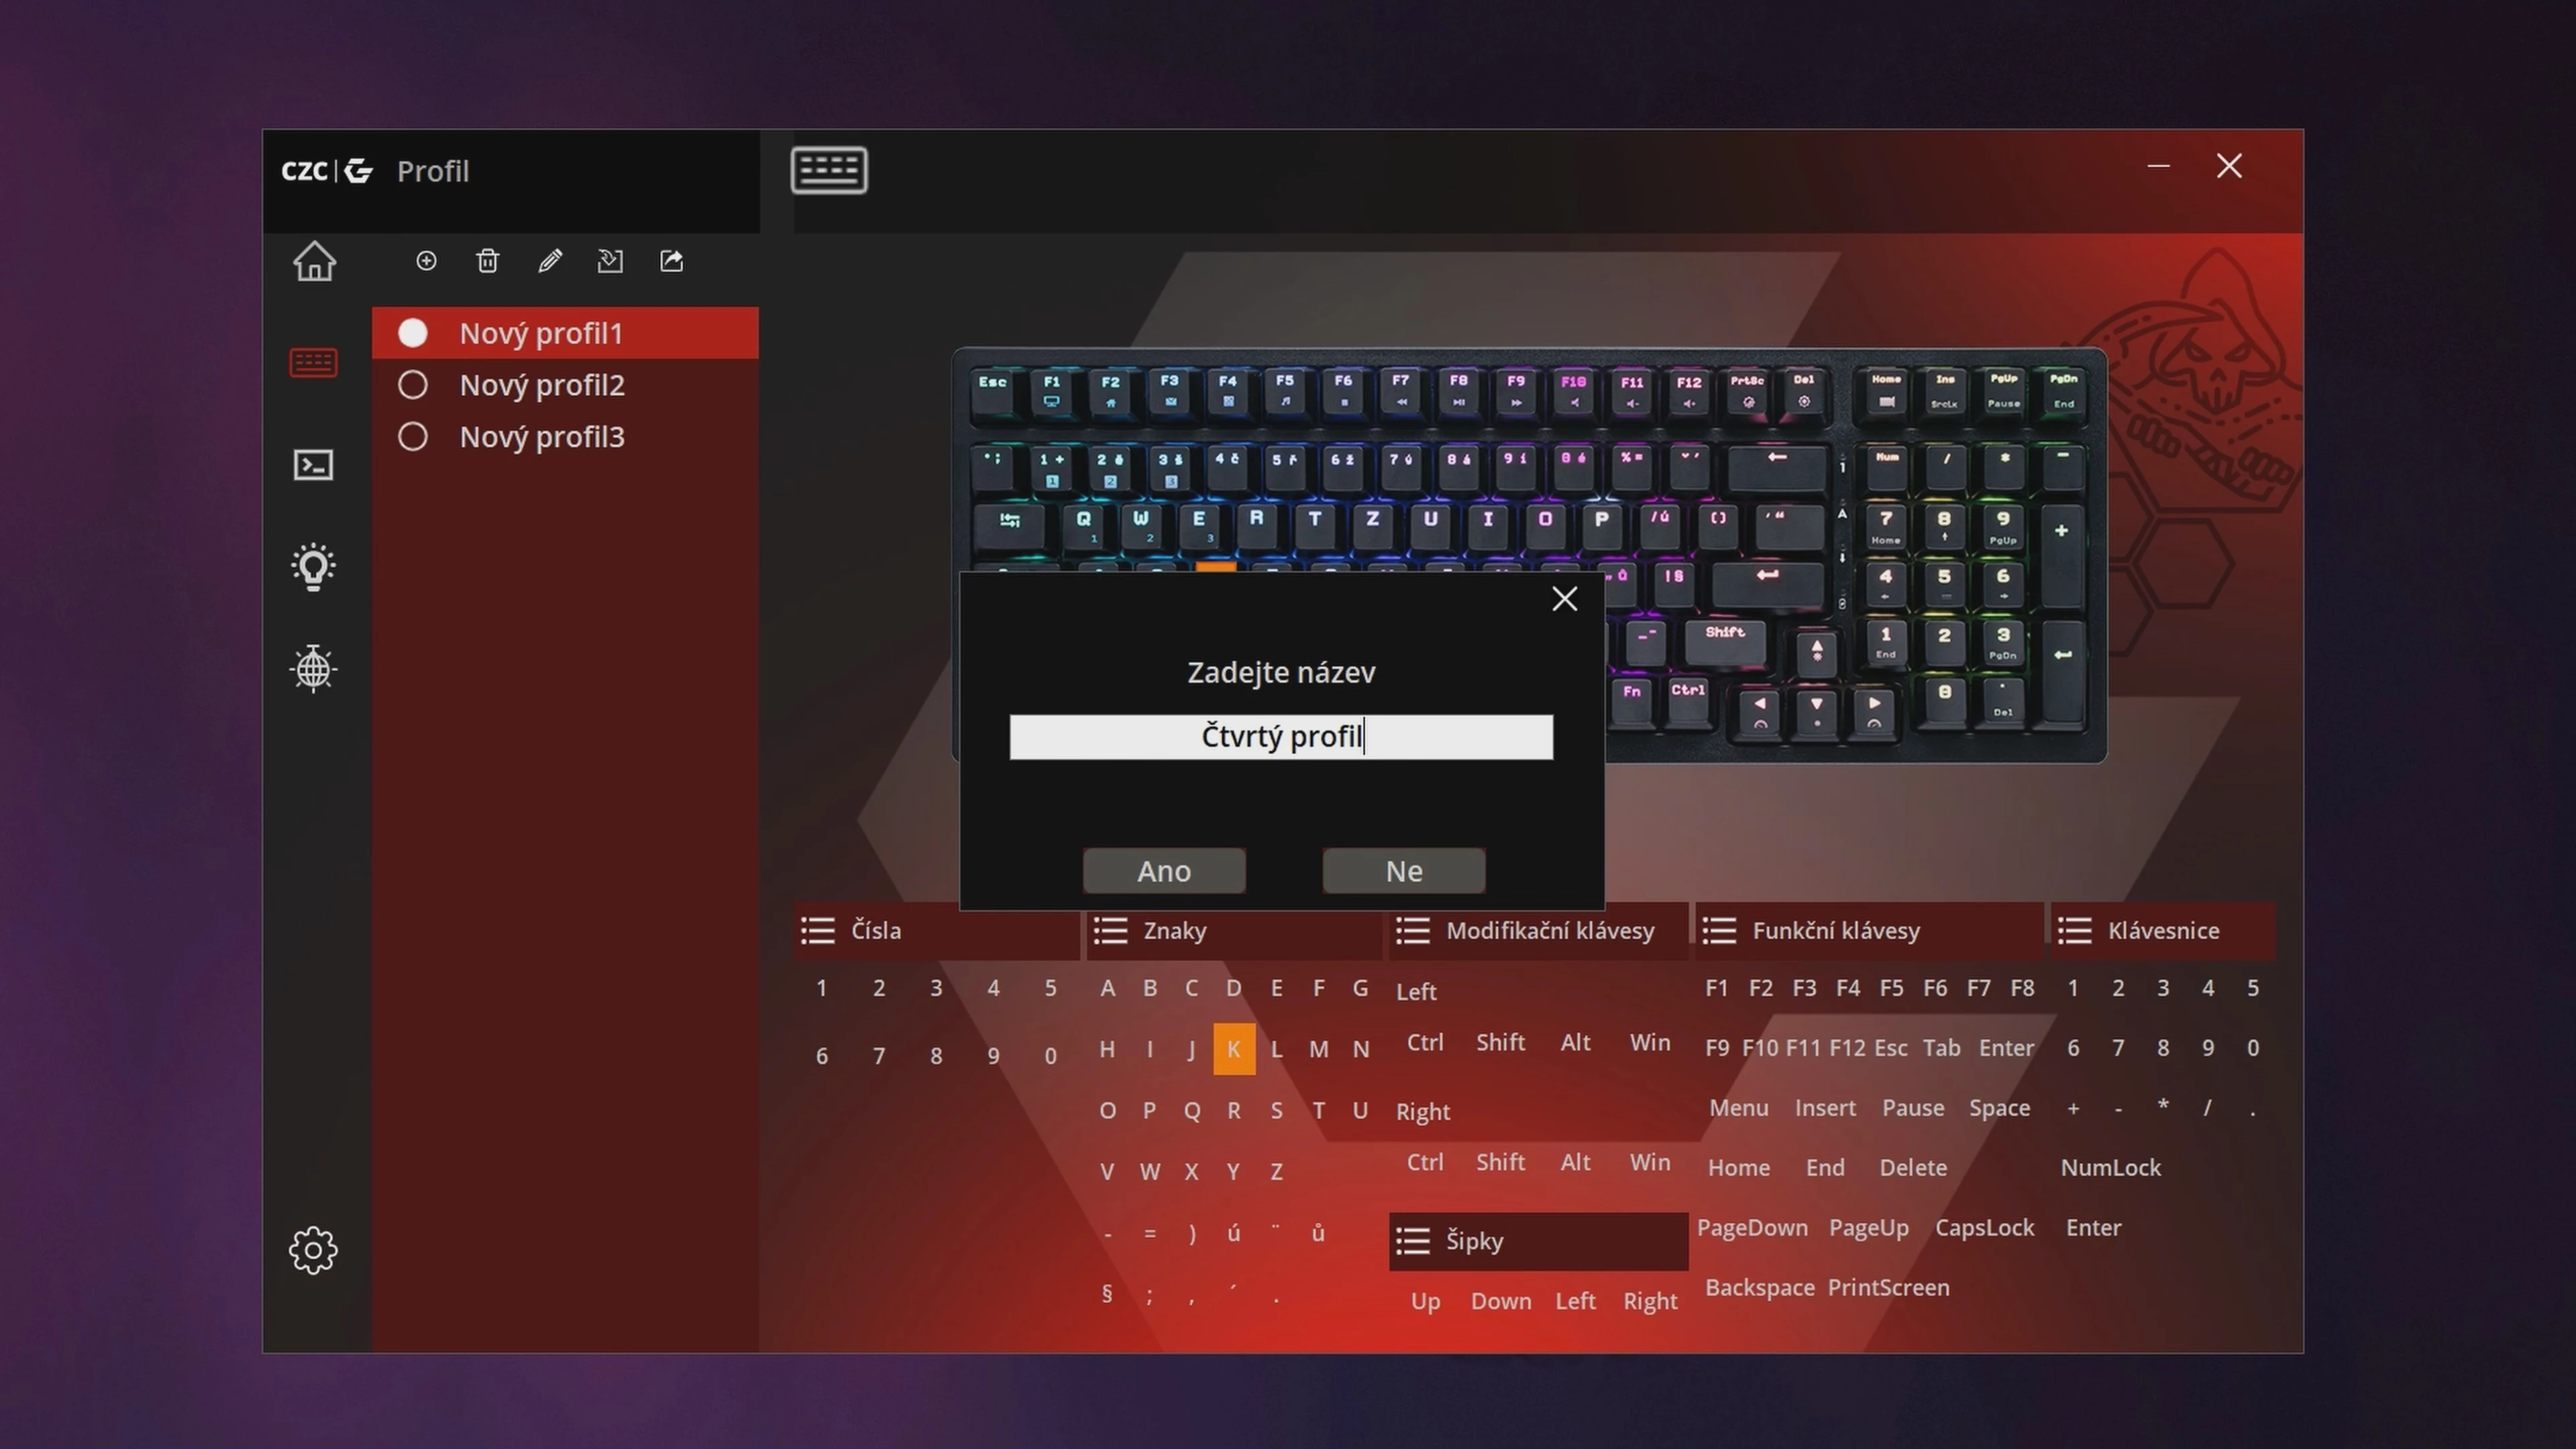Confirm the name with the Ano button

pyautogui.click(x=1164, y=871)
